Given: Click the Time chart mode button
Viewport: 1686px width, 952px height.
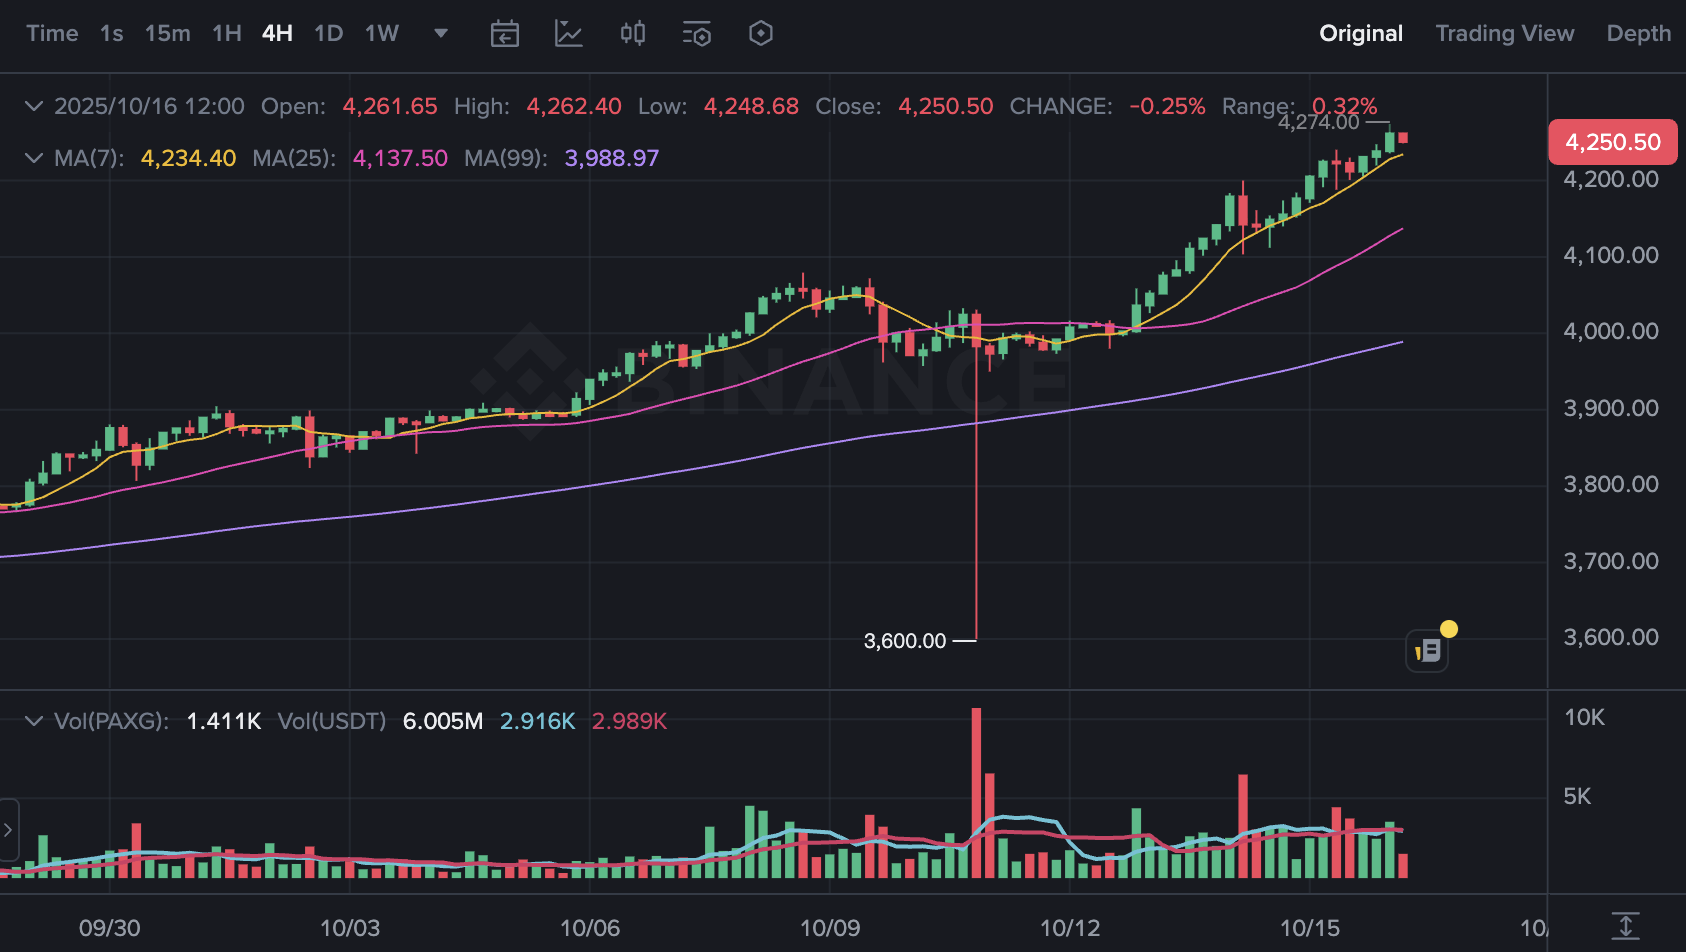Looking at the screenshot, I should (x=52, y=34).
